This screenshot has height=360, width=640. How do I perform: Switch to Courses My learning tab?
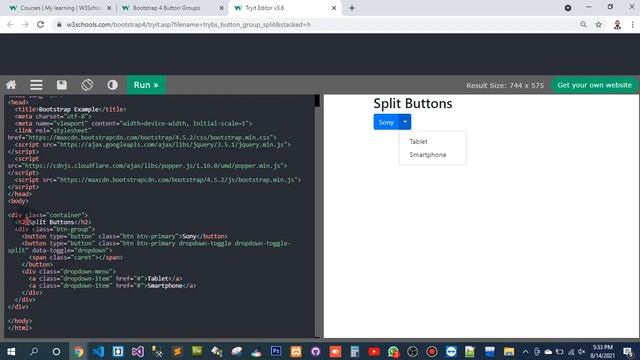tap(60, 8)
